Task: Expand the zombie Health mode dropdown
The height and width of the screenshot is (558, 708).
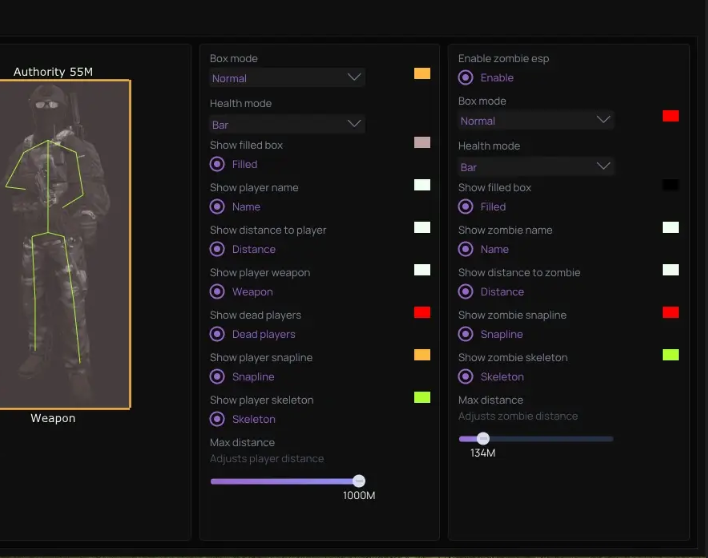Action: [x=536, y=167]
